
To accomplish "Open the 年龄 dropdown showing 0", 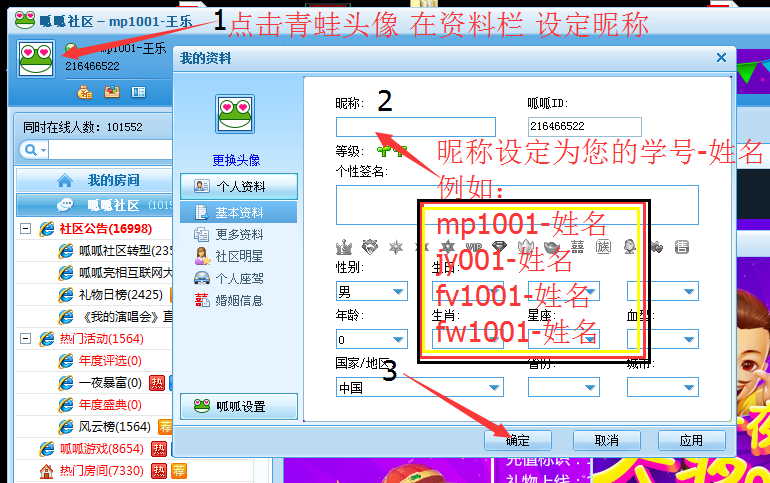I will [372, 339].
